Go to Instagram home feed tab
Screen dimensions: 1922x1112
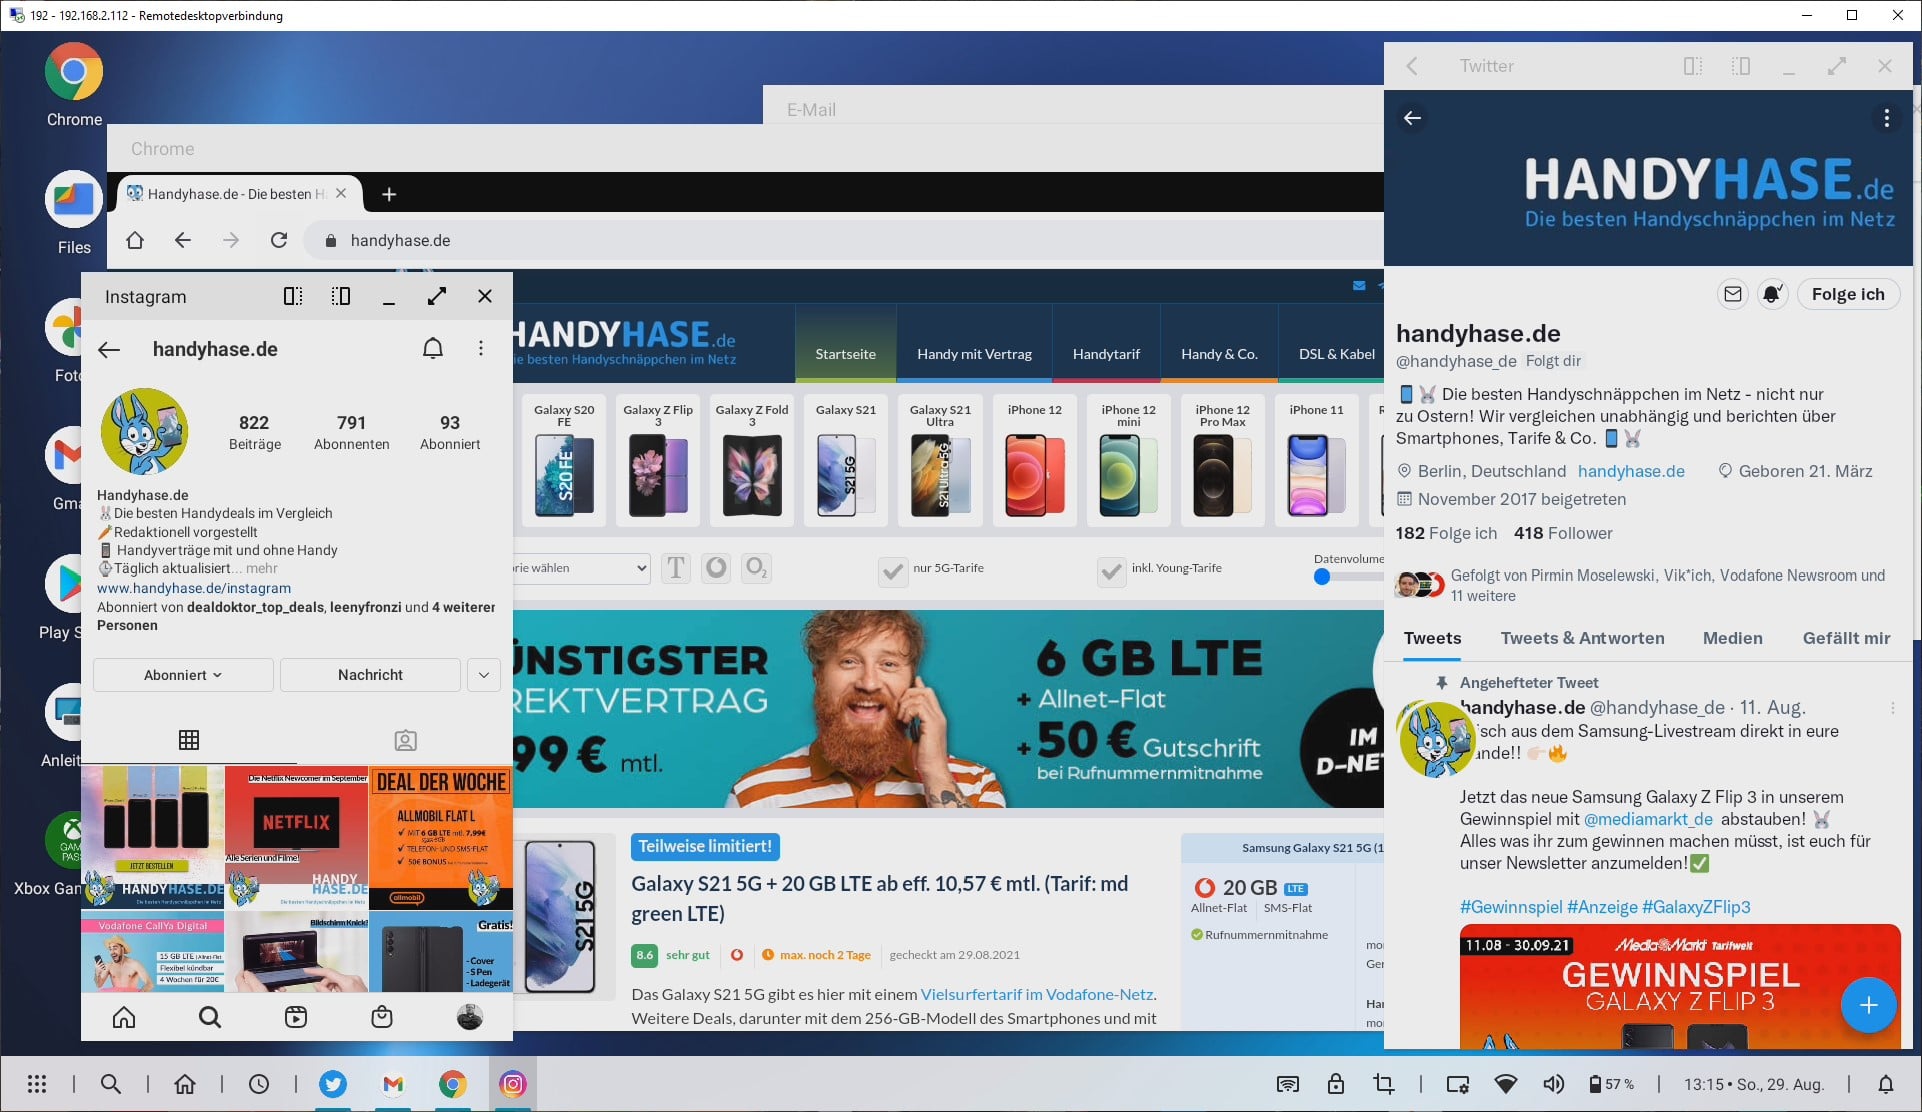(x=124, y=1017)
